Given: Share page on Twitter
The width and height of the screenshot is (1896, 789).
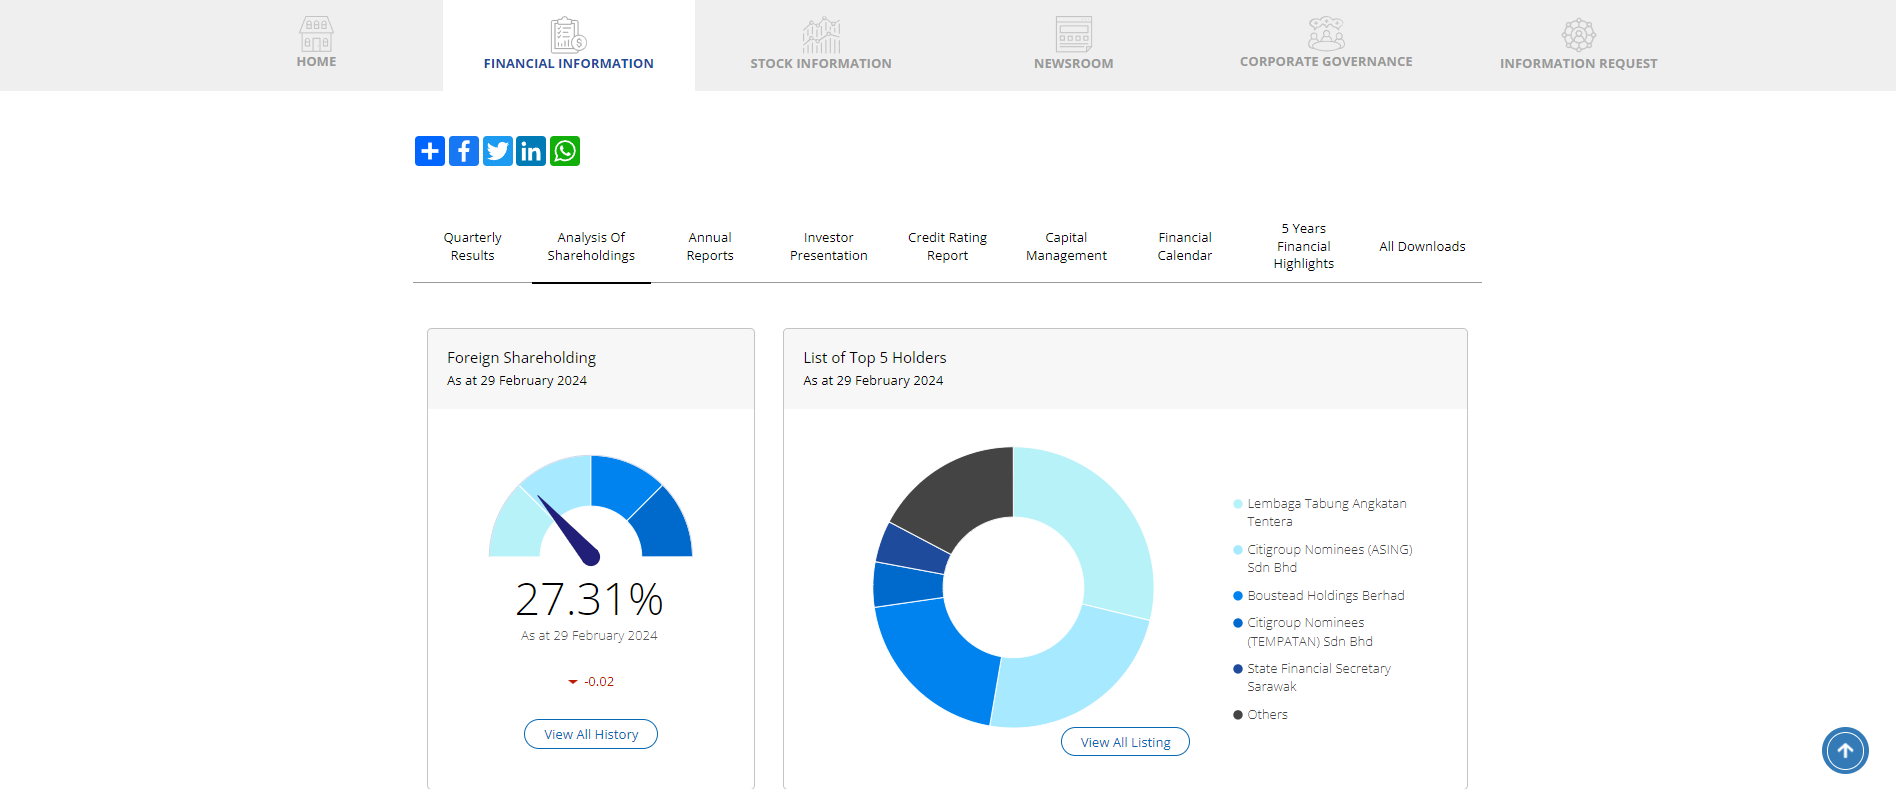Looking at the screenshot, I should point(498,151).
